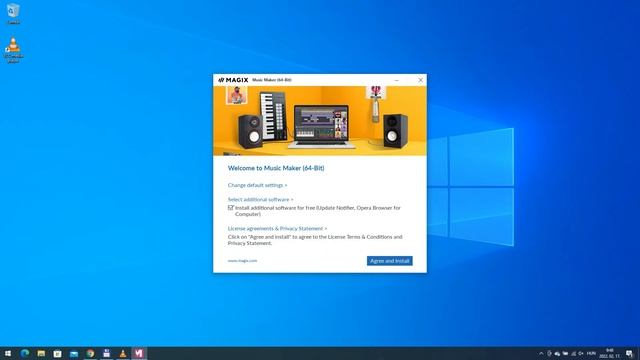Show hidden system tray icons

(541, 353)
